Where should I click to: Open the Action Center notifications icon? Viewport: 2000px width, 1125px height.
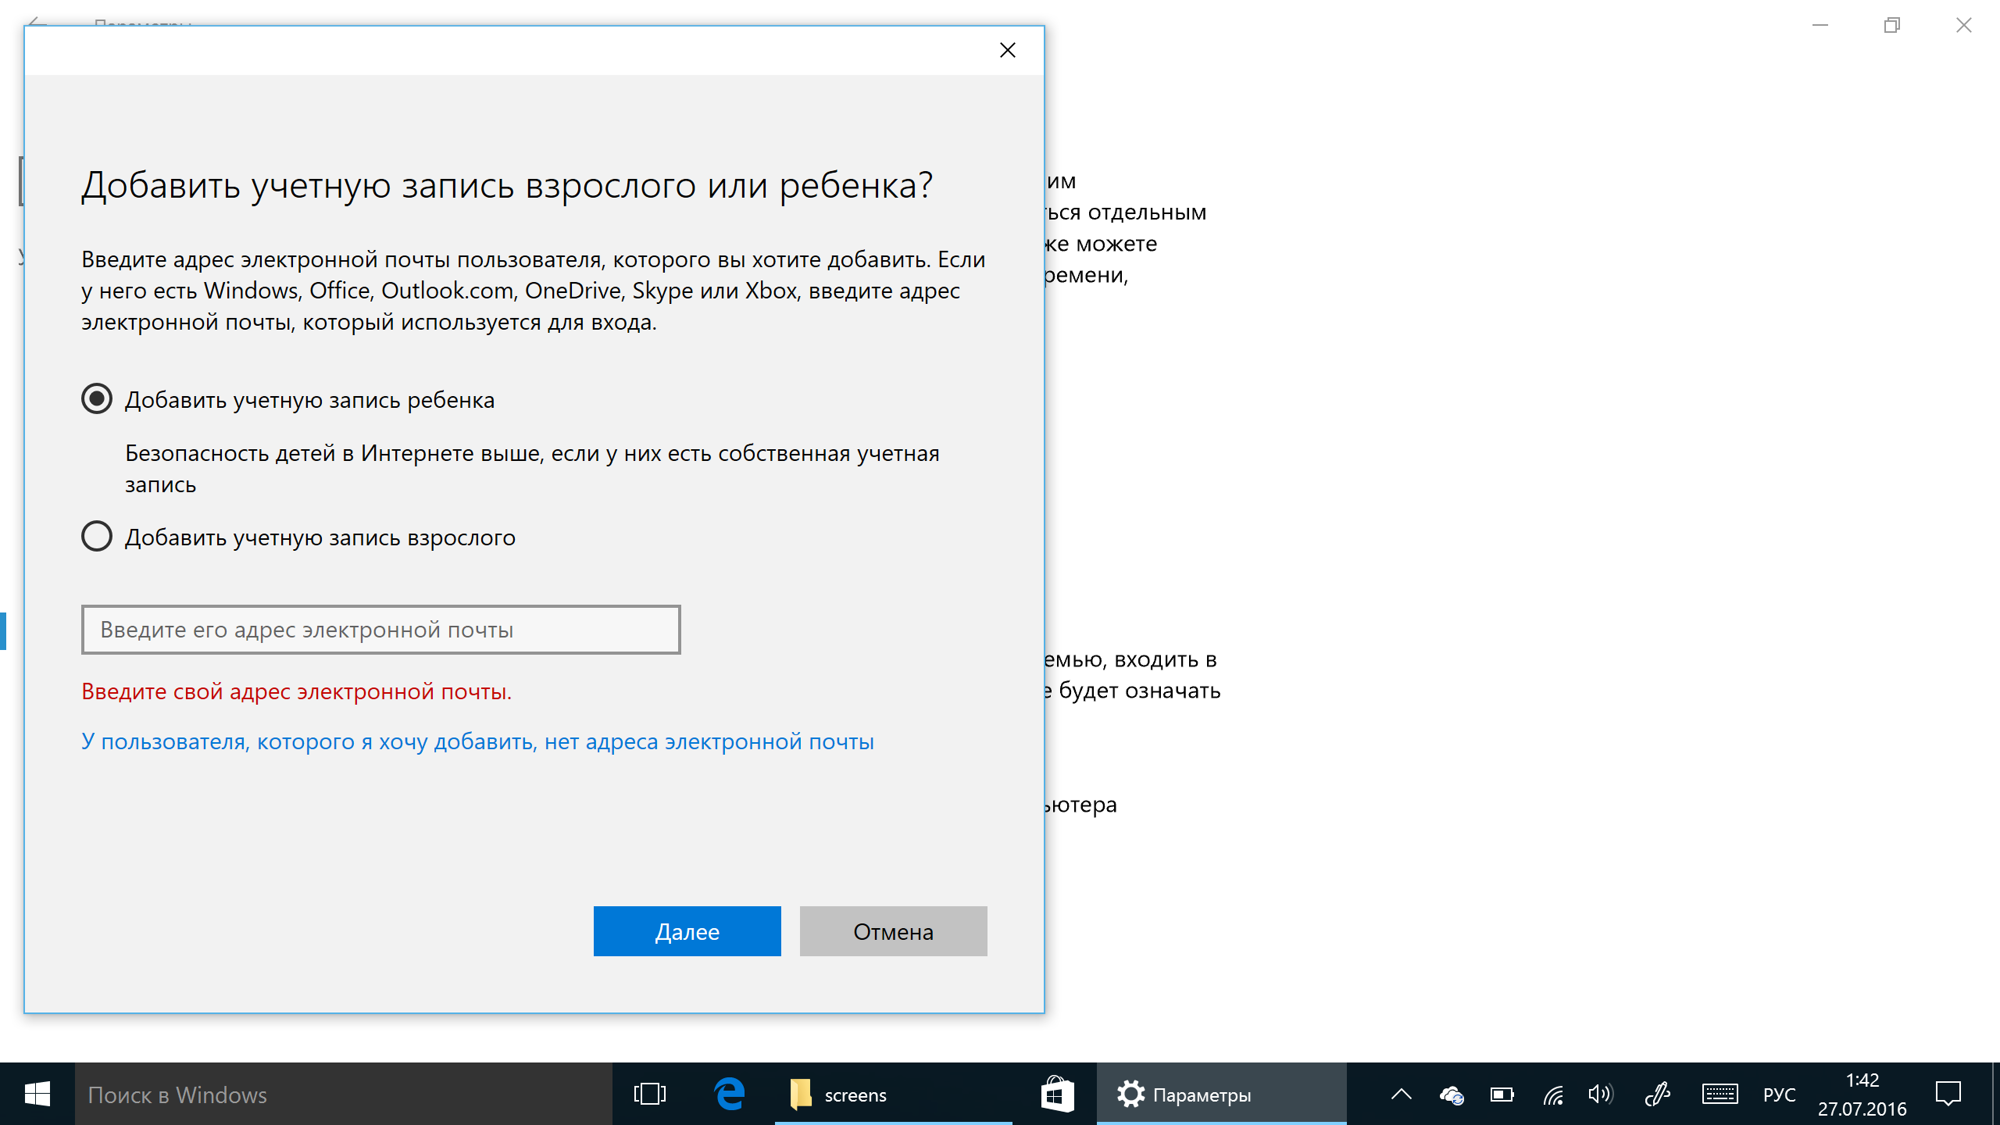tap(1948, 1094)
